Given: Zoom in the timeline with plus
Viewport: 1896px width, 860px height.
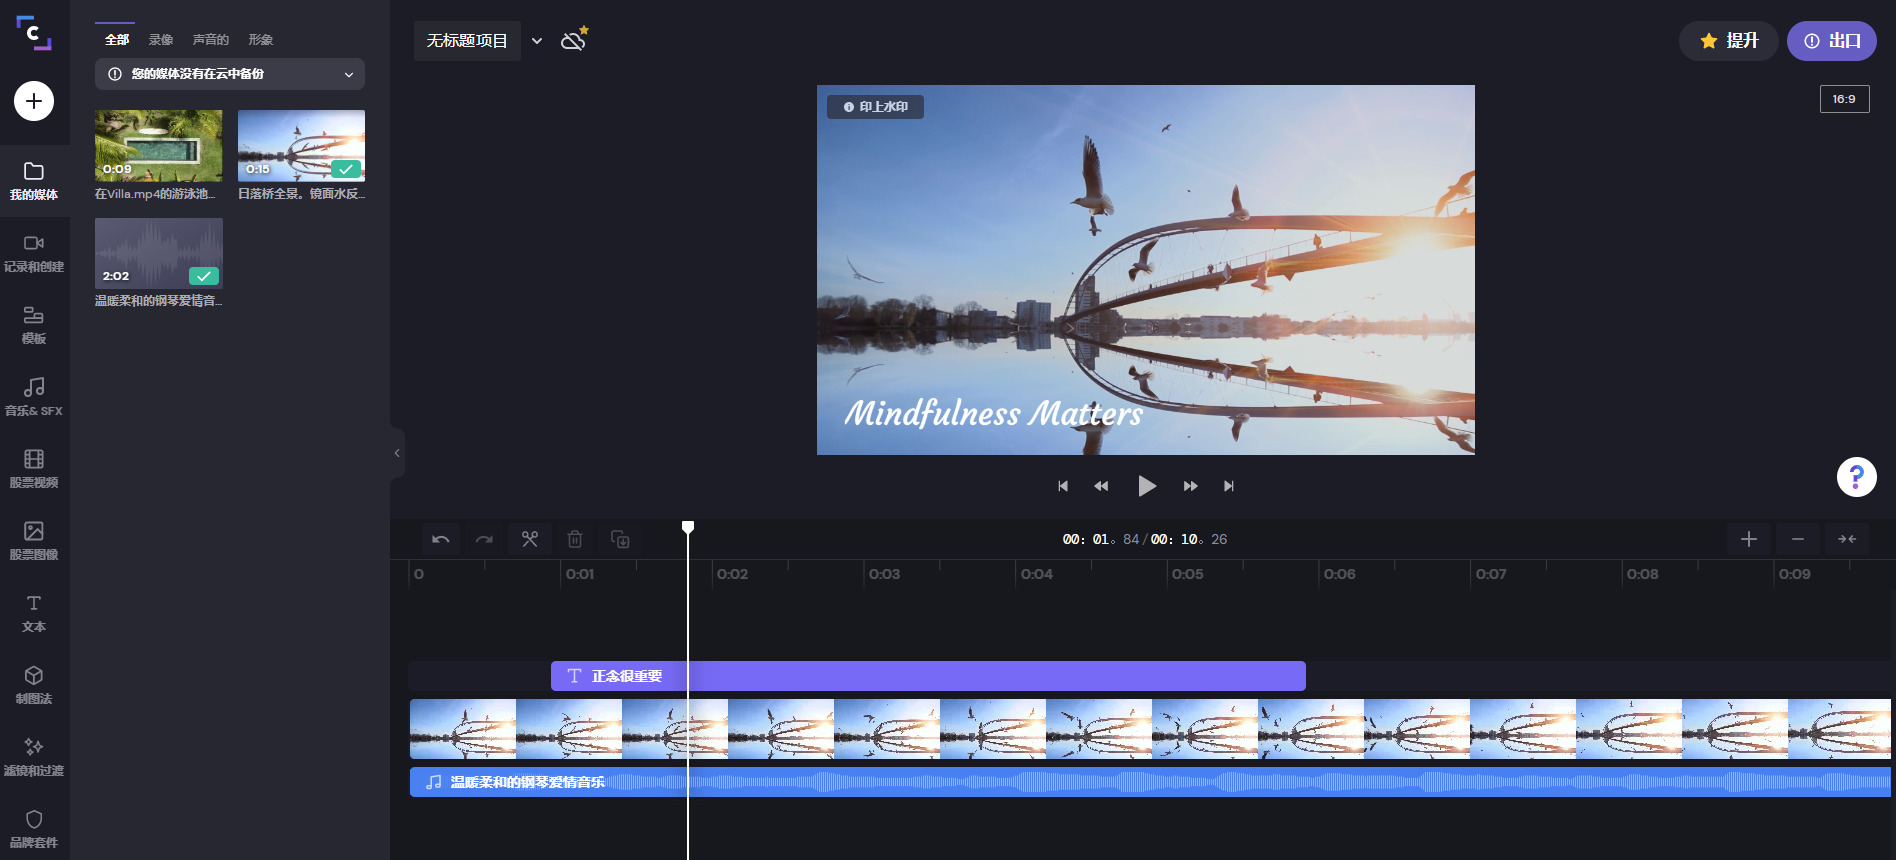Looking at the screenshot, I should [1749, 539].
